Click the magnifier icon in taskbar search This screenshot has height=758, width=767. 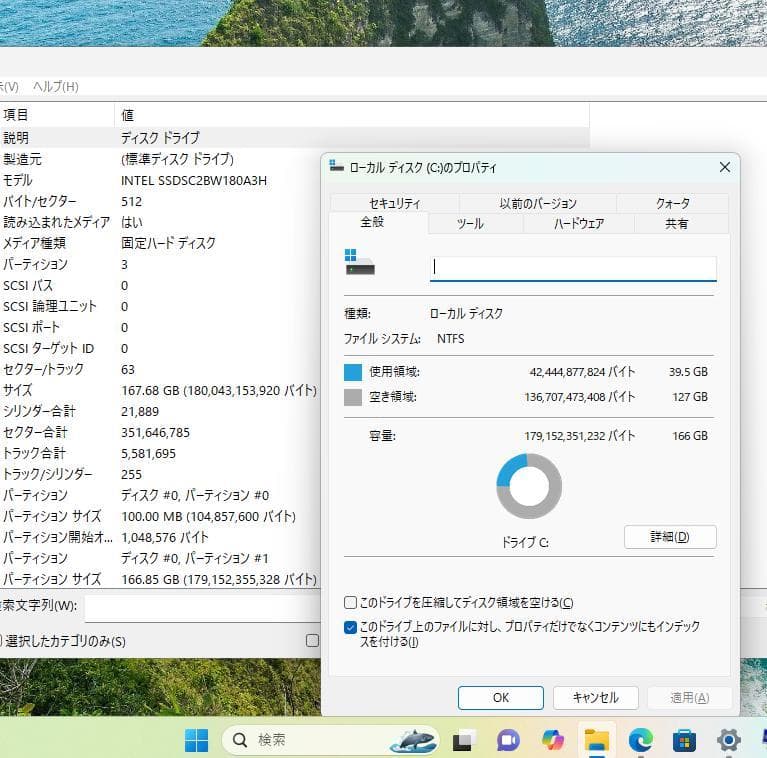[239, 740]
